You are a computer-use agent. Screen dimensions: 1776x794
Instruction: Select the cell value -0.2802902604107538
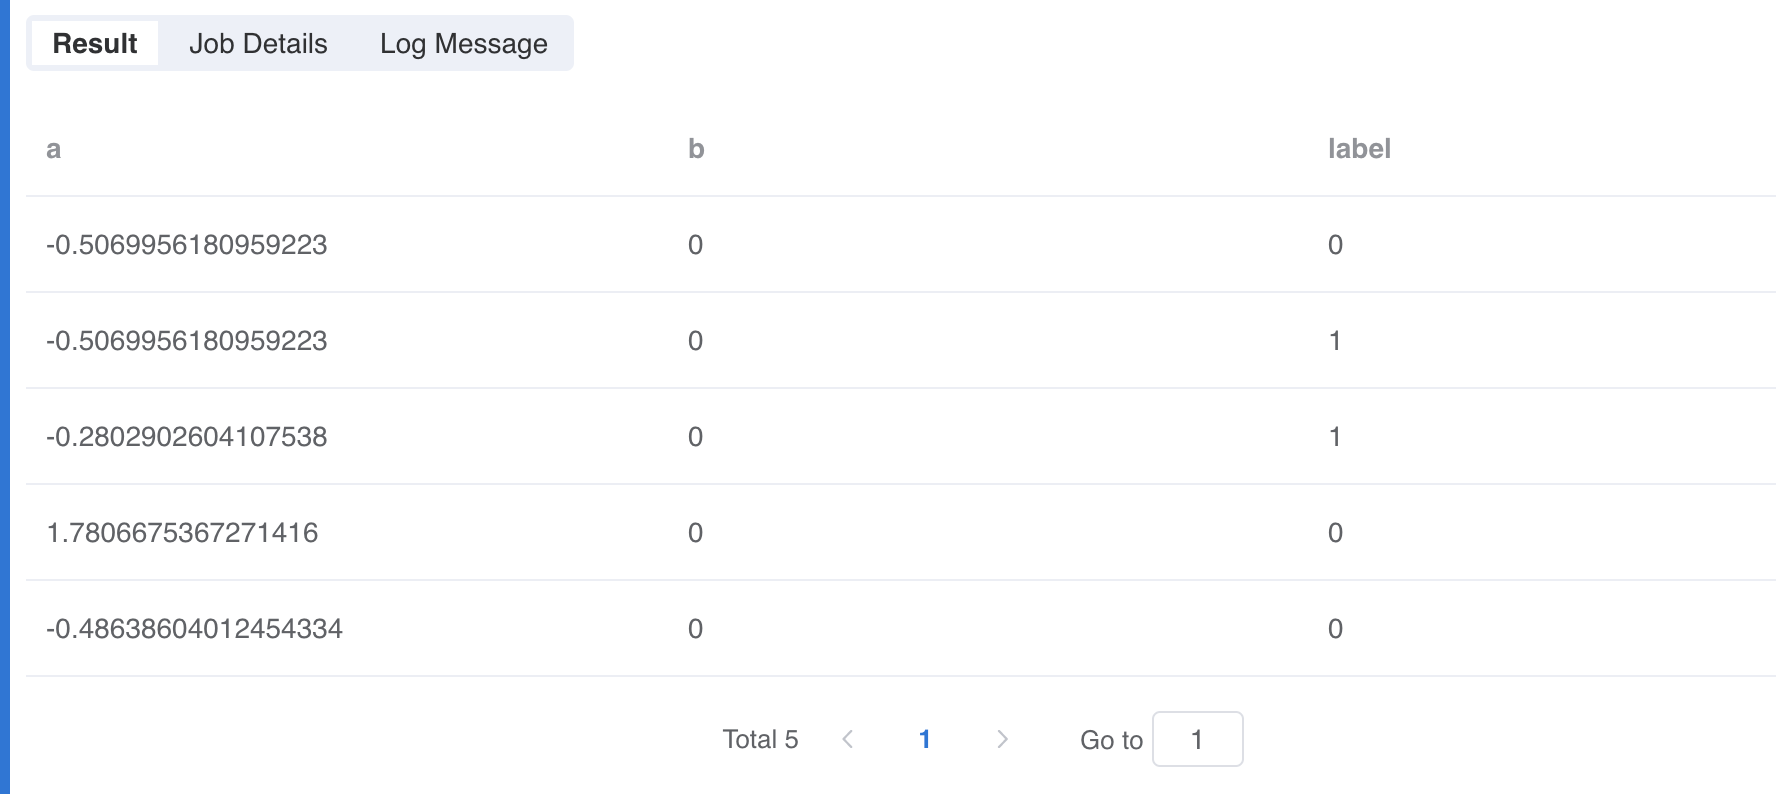(187, 437)
